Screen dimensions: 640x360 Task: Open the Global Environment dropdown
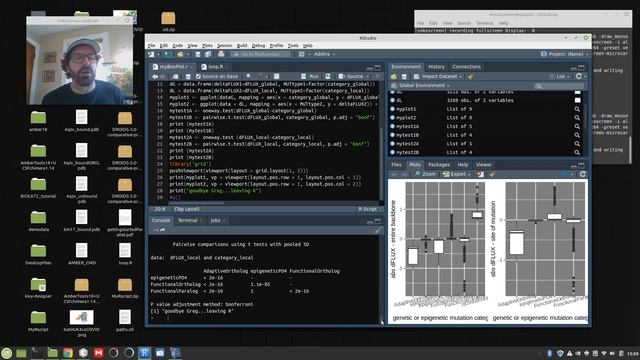pyautogui.click(x=420, y=85)
